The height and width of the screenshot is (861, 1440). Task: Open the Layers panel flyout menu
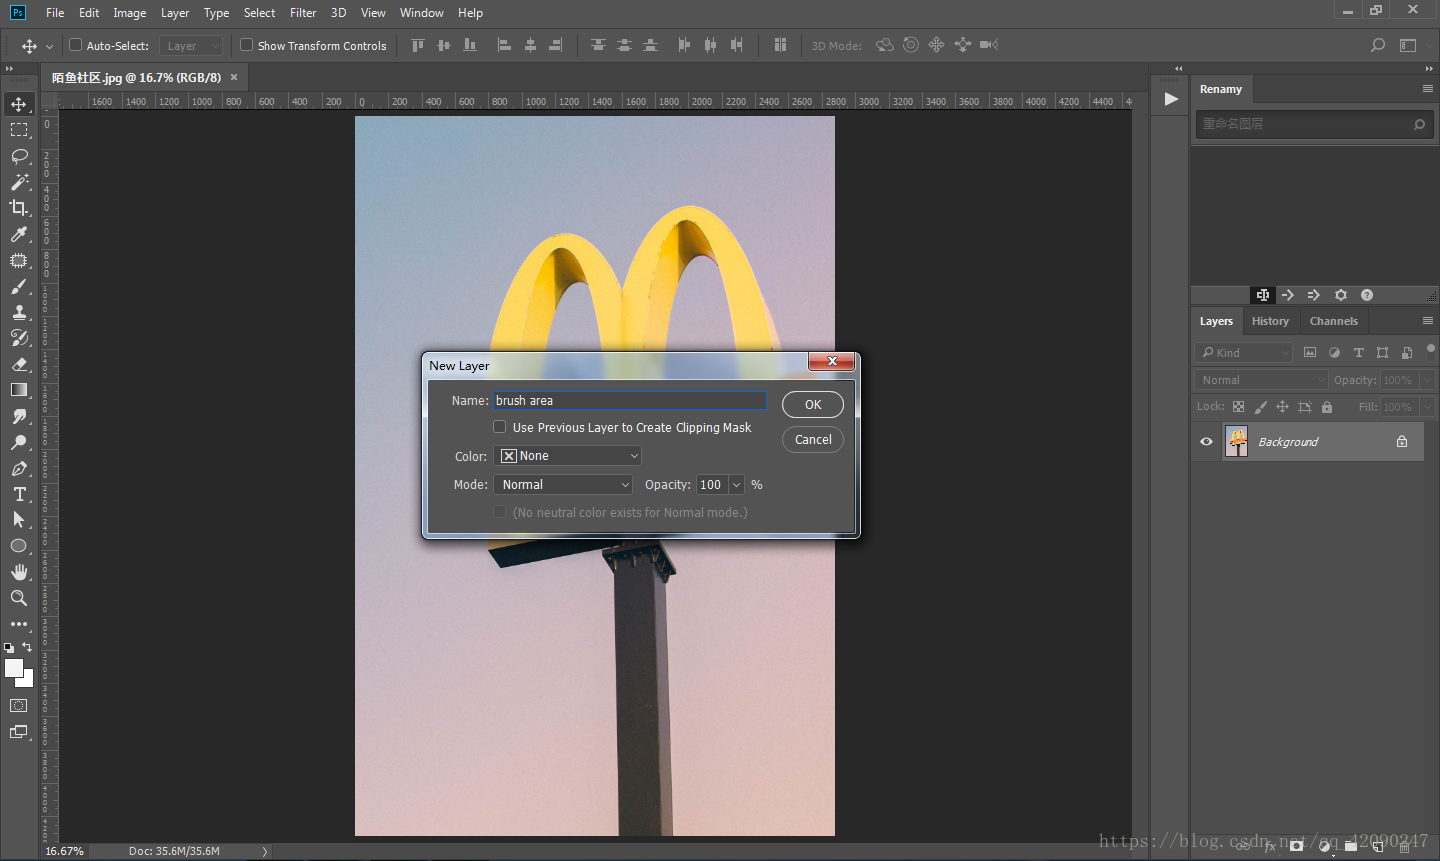click(1427, 321)
